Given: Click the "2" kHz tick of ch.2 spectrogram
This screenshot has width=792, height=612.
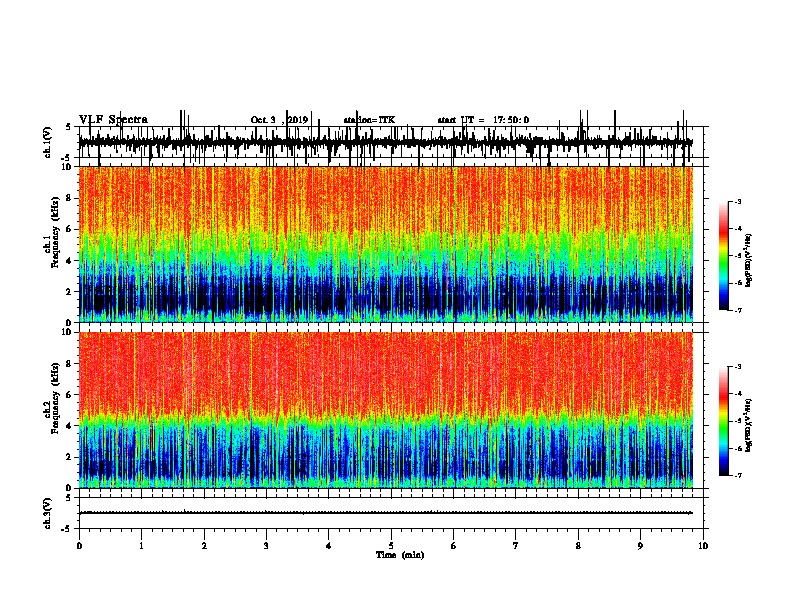Looking at the screenshot, I should tap(69, 457).
